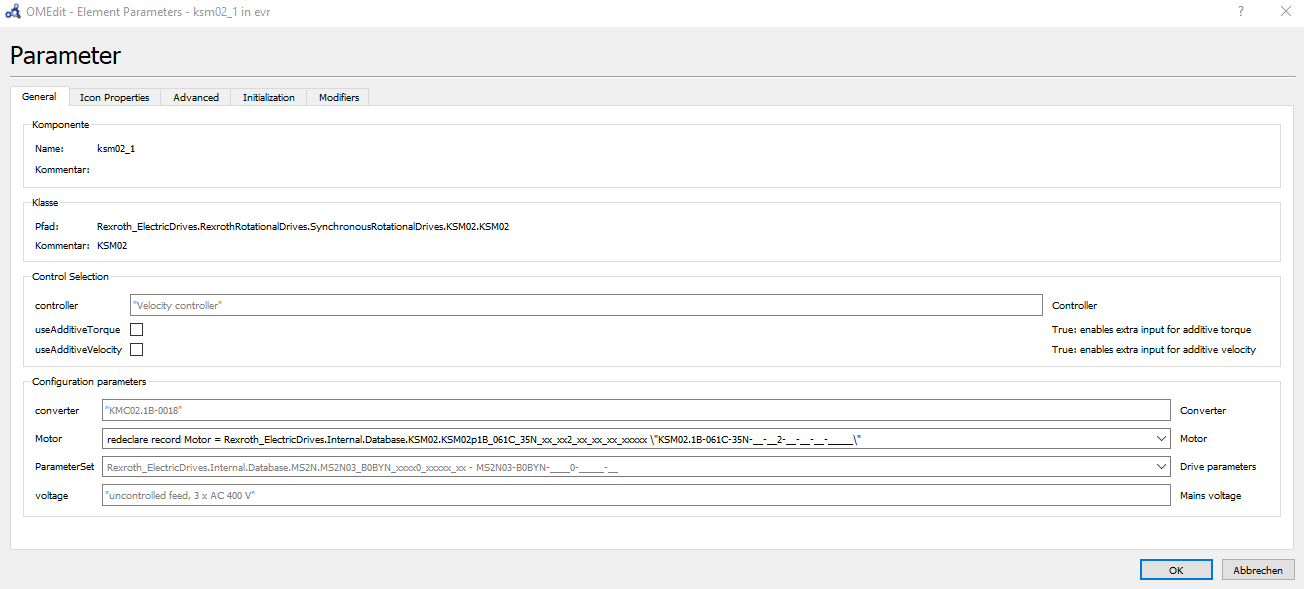
Task: Open the ParameterSet drive parameters dropdown
Action: tap(1159, 466)
